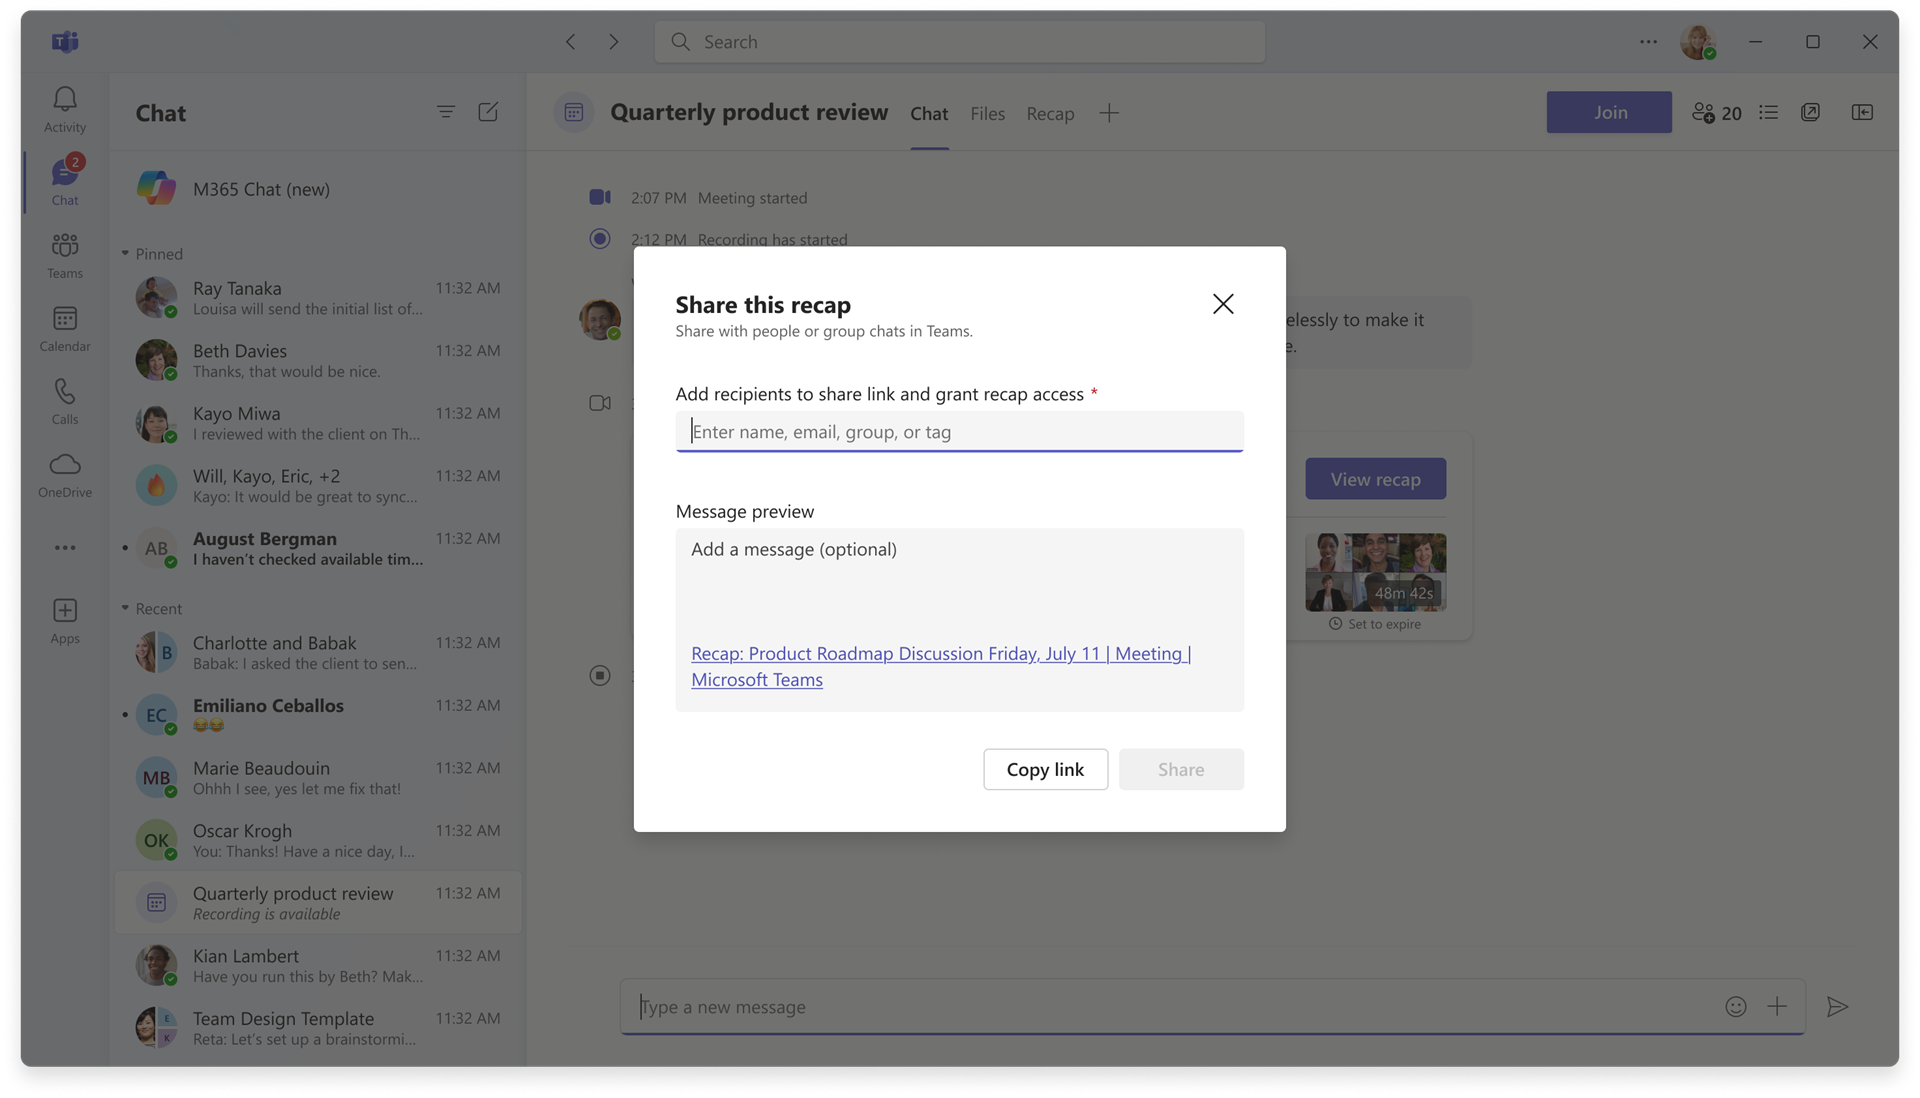The width and height of the screenshot is (1920, 1098).
Task: Open the Apps section
Action: (x=64, y=620)
